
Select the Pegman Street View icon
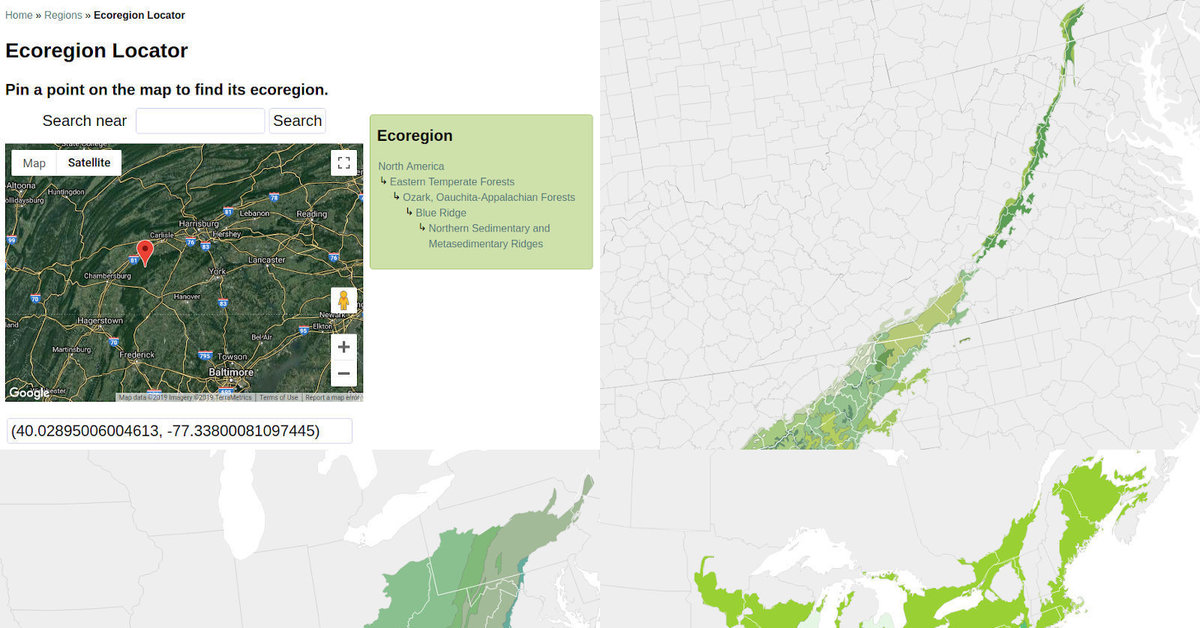click(343, 300)
